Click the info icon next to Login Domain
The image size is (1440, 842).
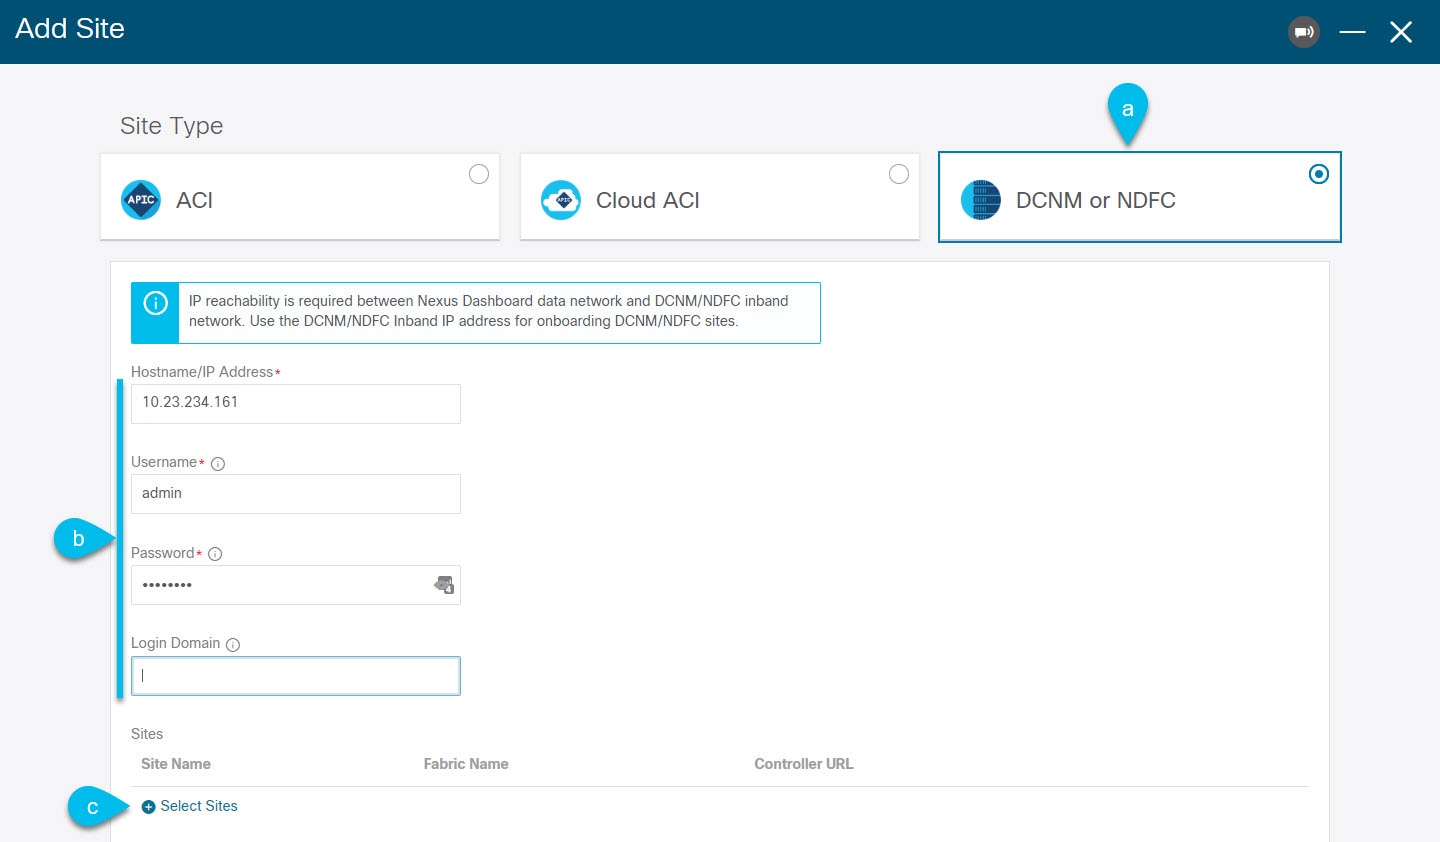pos(233,645)
